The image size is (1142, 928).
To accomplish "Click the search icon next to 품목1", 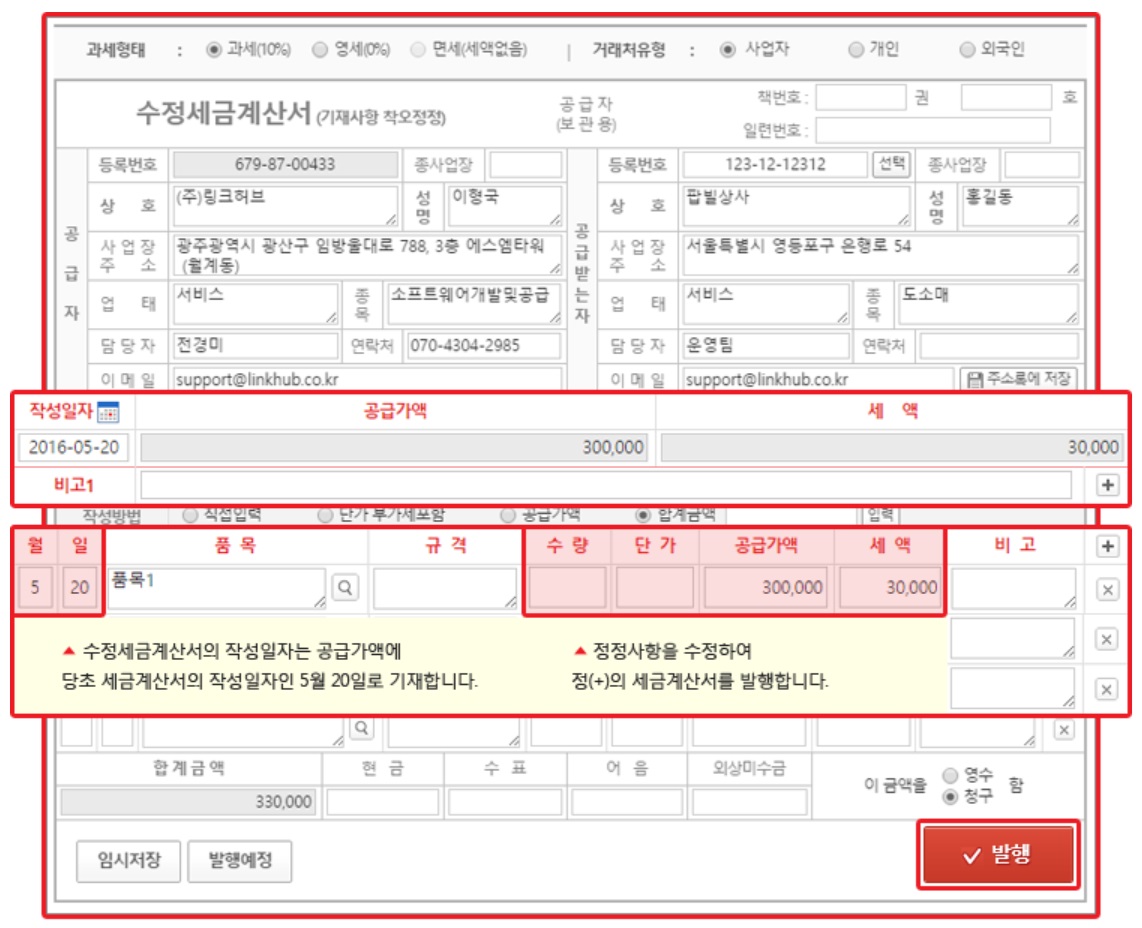I will [x=345, y=587].
